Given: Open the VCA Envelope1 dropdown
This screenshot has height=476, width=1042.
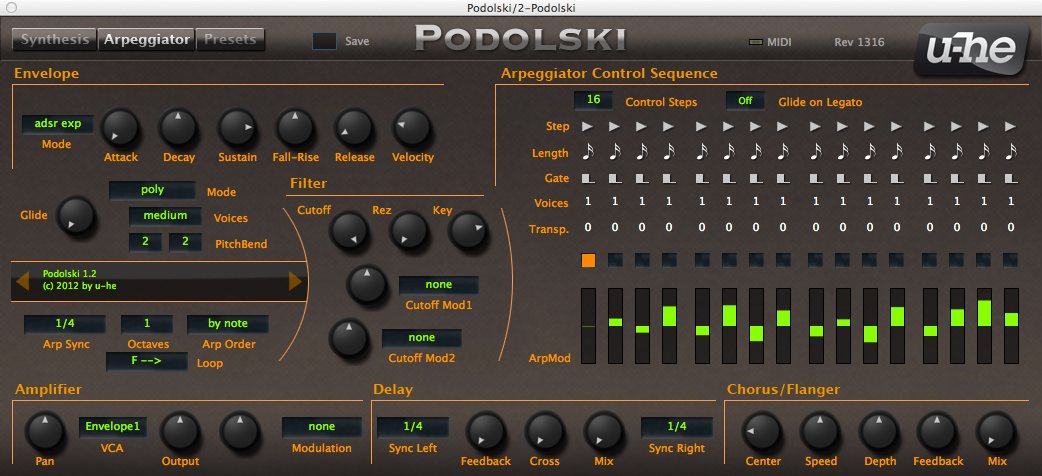Looking at the screenshot, I should pos(112,426).
